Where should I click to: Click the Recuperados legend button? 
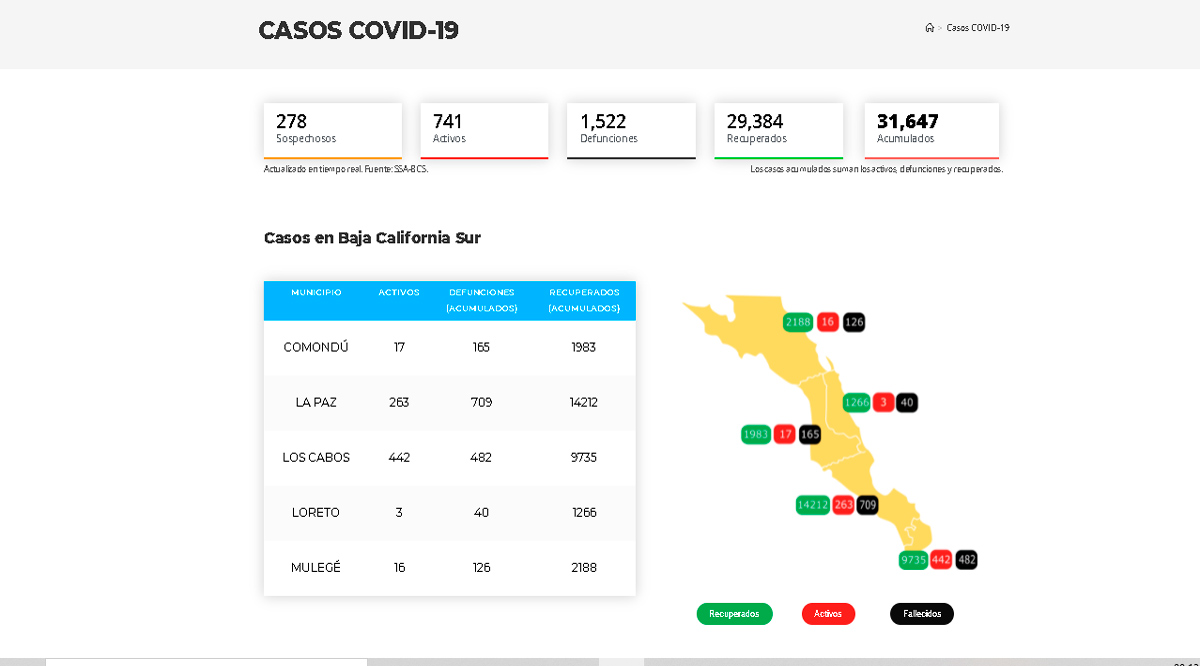pos(734,614)
